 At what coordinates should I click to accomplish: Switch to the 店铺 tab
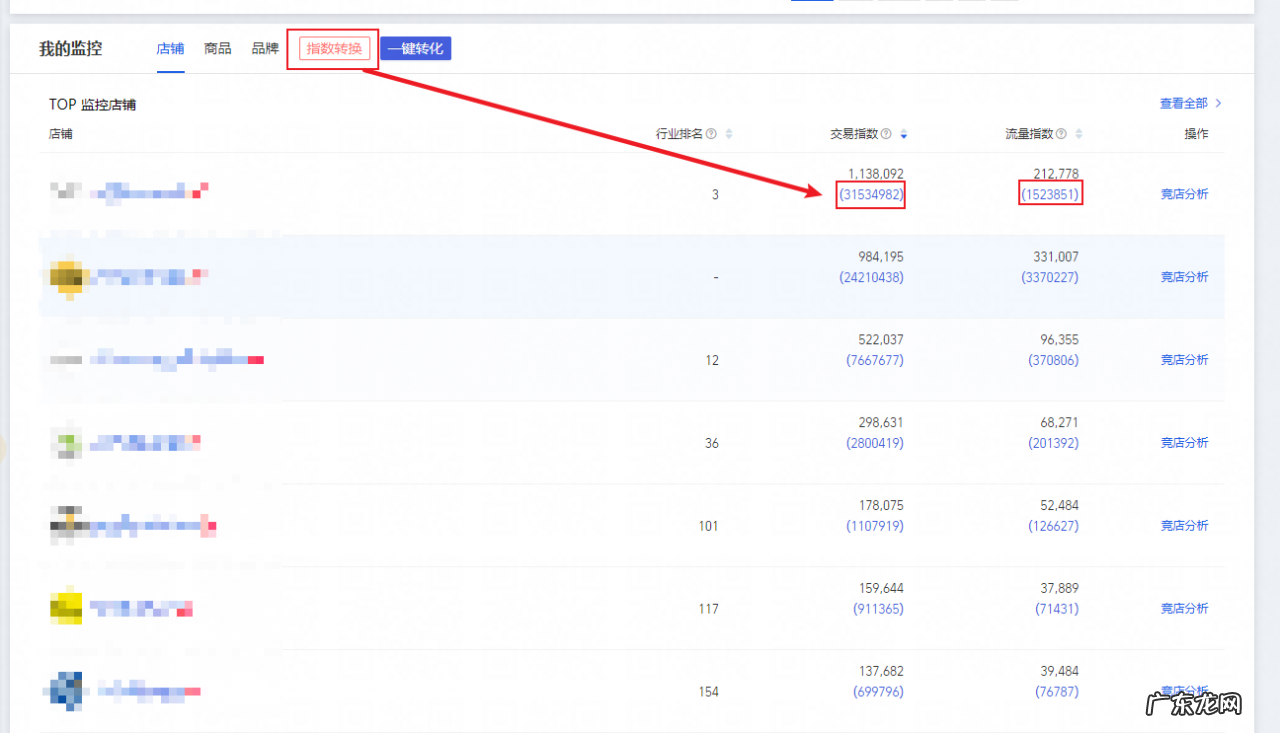[170, 49]
